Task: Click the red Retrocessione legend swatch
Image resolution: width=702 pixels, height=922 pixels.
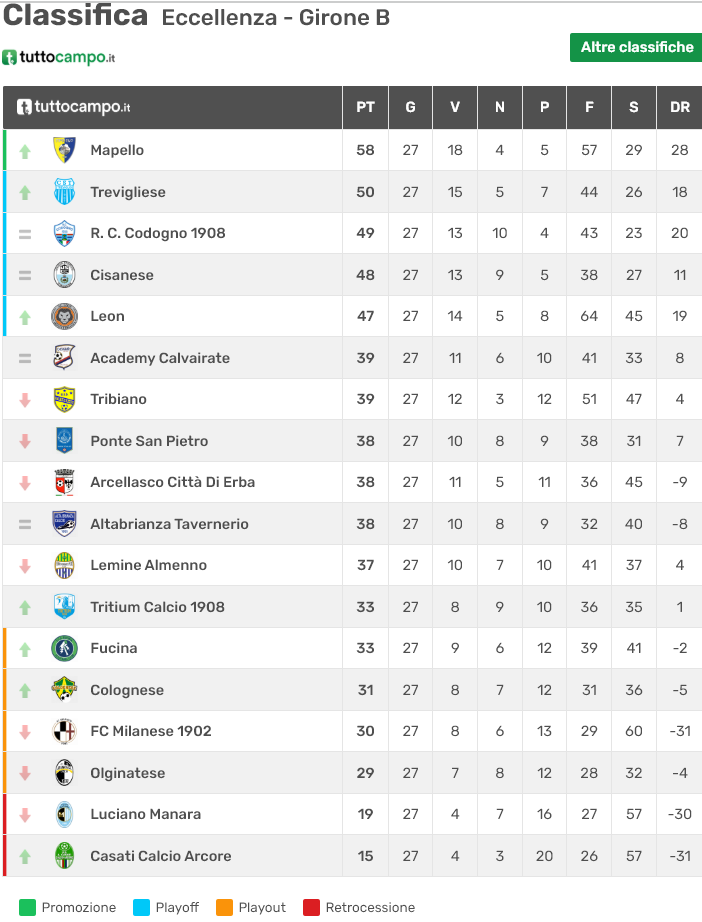Action: tap(311, 908)
